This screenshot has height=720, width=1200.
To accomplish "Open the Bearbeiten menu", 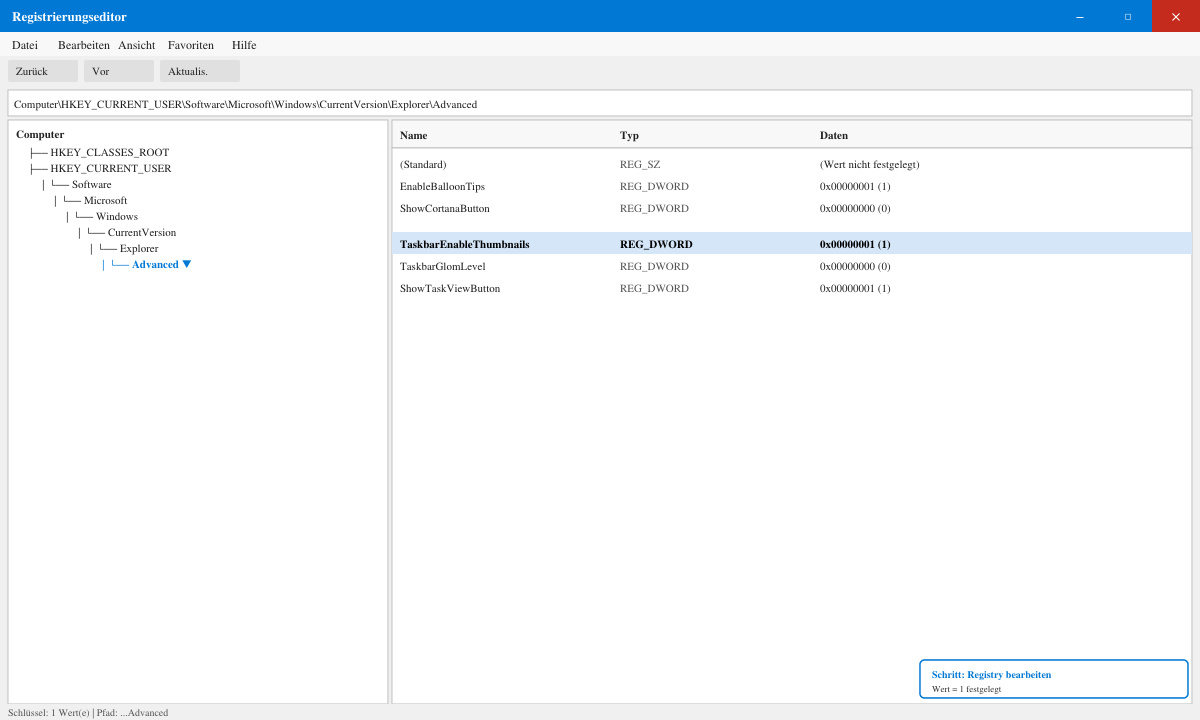I will (84, 45).
